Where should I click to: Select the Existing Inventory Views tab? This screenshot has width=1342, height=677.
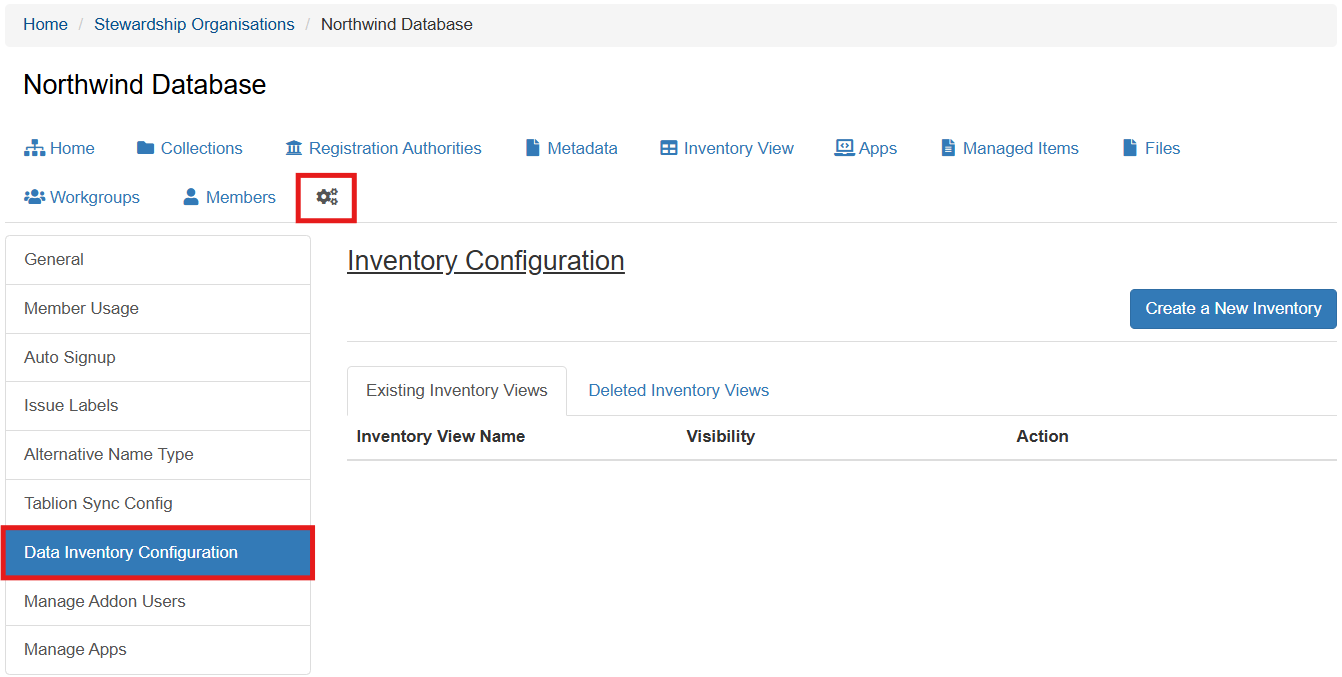(456, 390)
